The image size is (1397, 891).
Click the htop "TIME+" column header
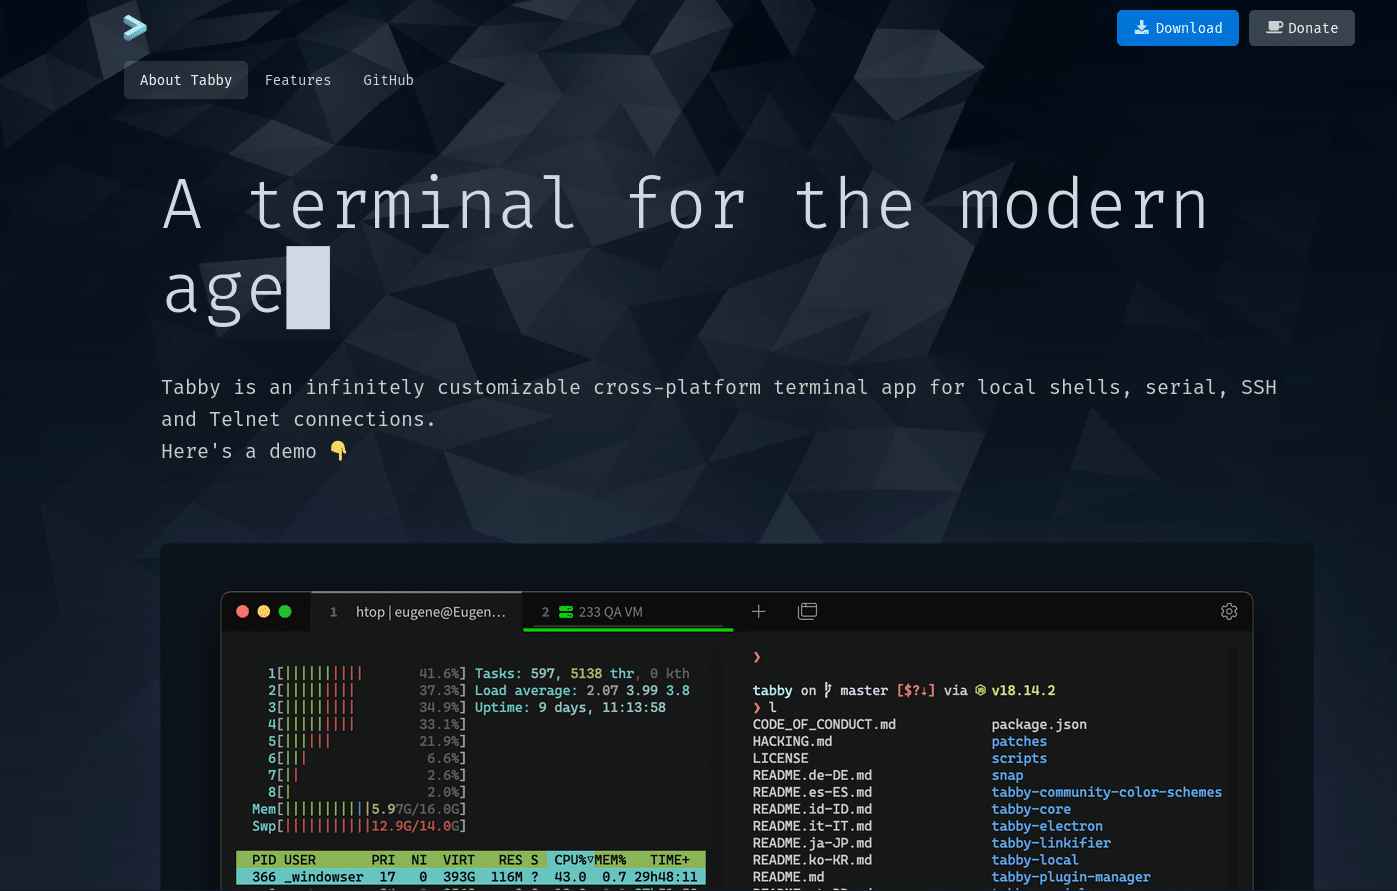670,860
